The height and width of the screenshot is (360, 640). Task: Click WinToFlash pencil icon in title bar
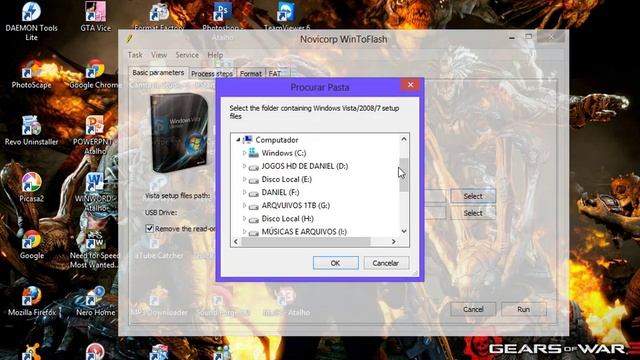[129, 39]
